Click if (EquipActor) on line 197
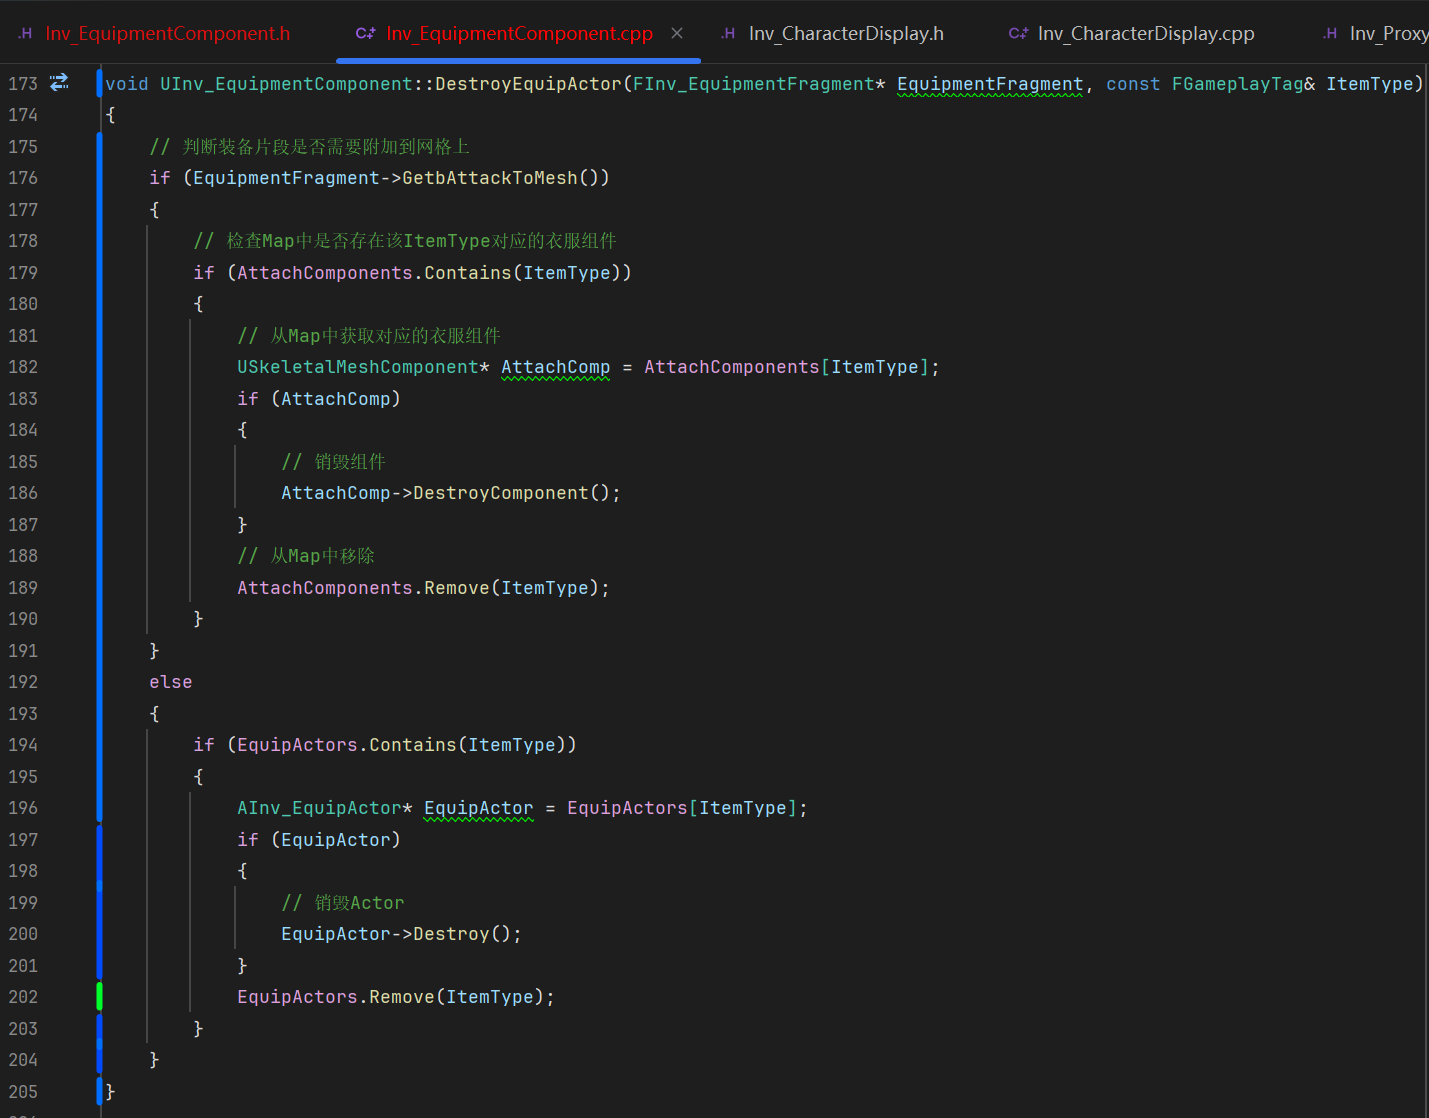The image size is (1429, 1118). (319, 840)
